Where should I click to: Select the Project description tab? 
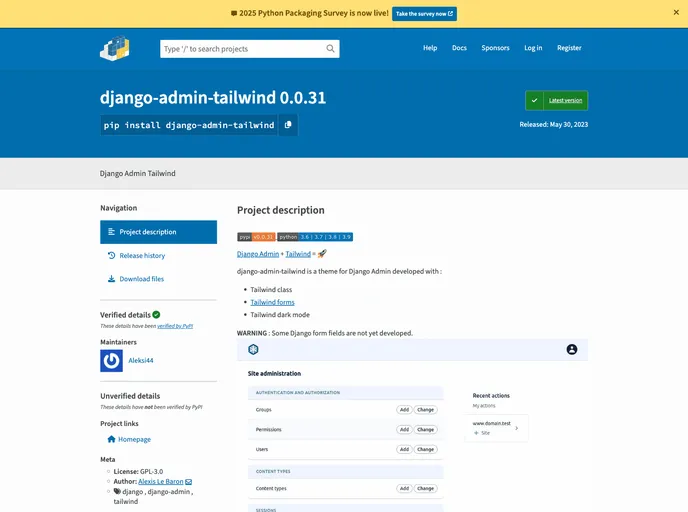pos(158,232)
